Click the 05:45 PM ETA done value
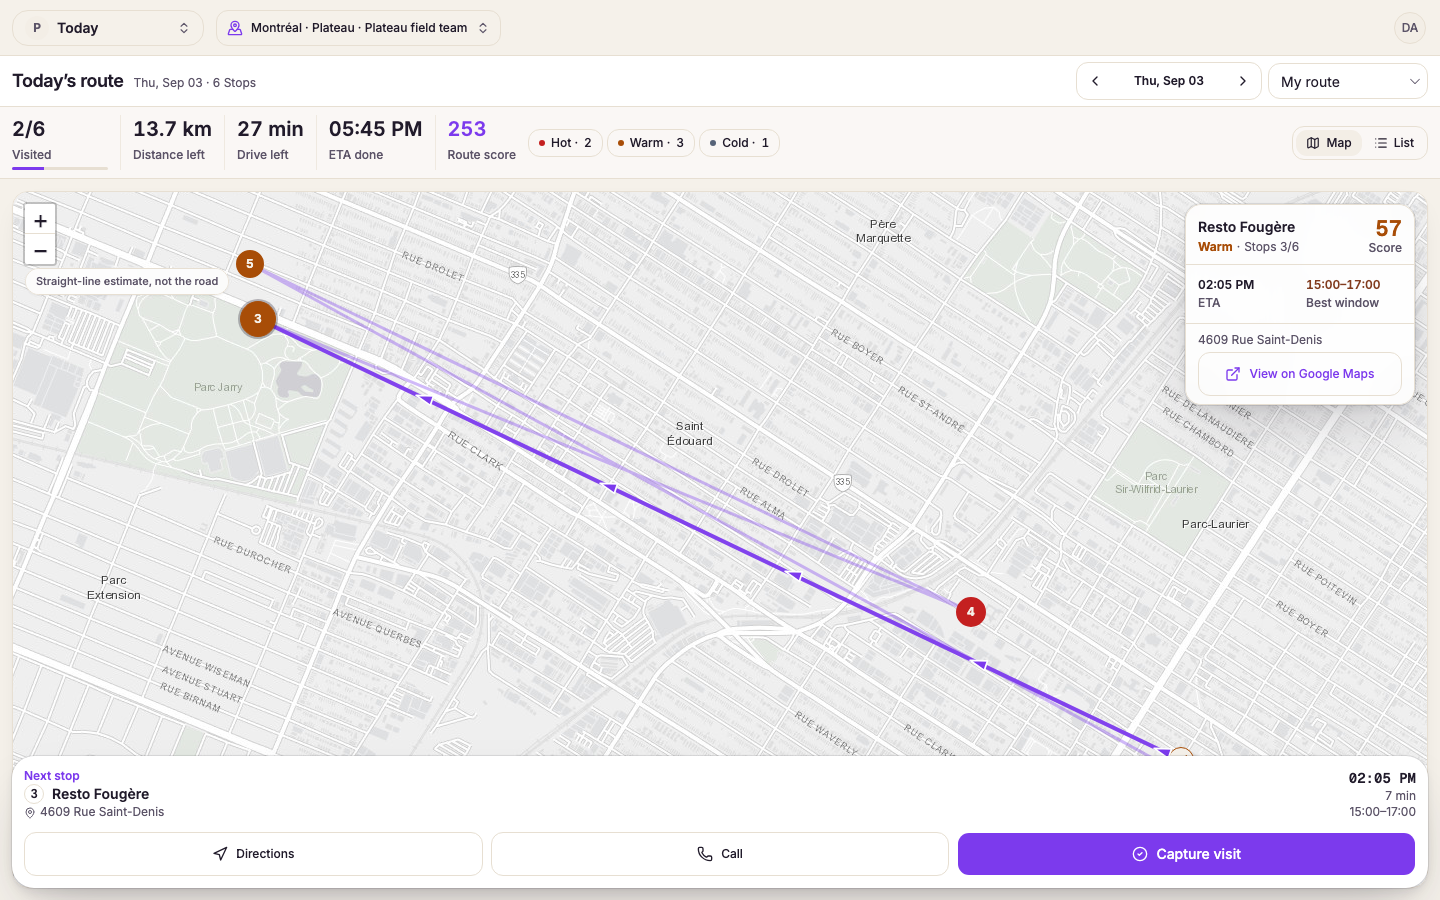Viewport: 1440px width, 900px height. (x=376, y=129)
